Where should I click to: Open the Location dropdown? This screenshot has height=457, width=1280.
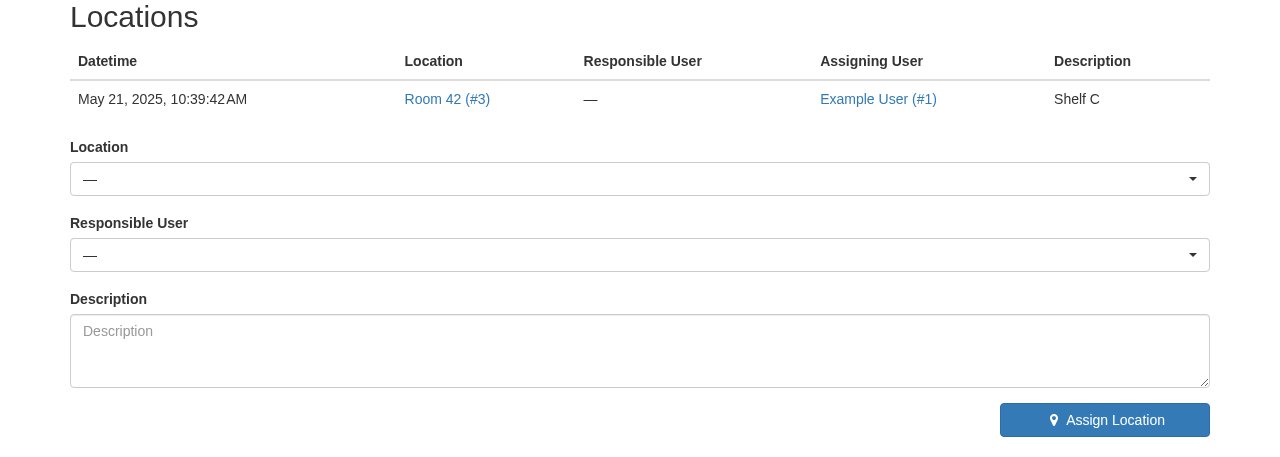pos(640,179)
